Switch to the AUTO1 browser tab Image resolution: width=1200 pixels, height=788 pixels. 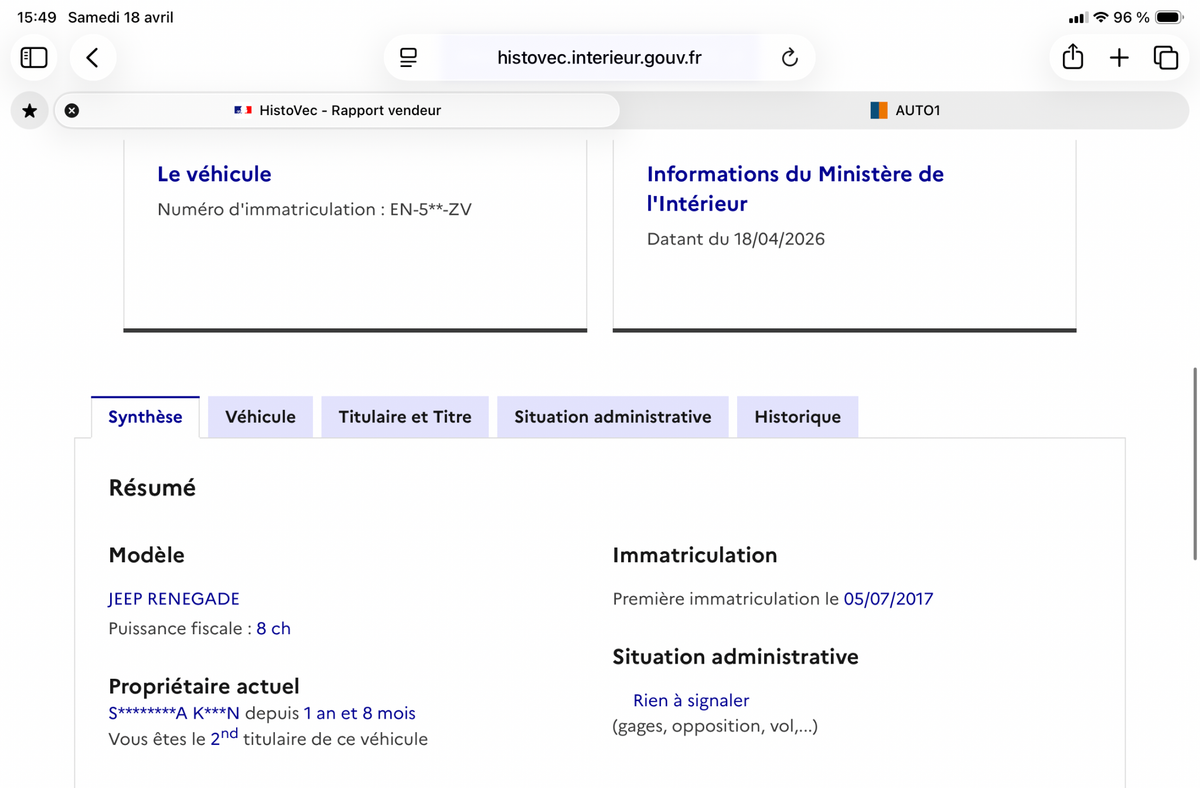coord(905,110)
